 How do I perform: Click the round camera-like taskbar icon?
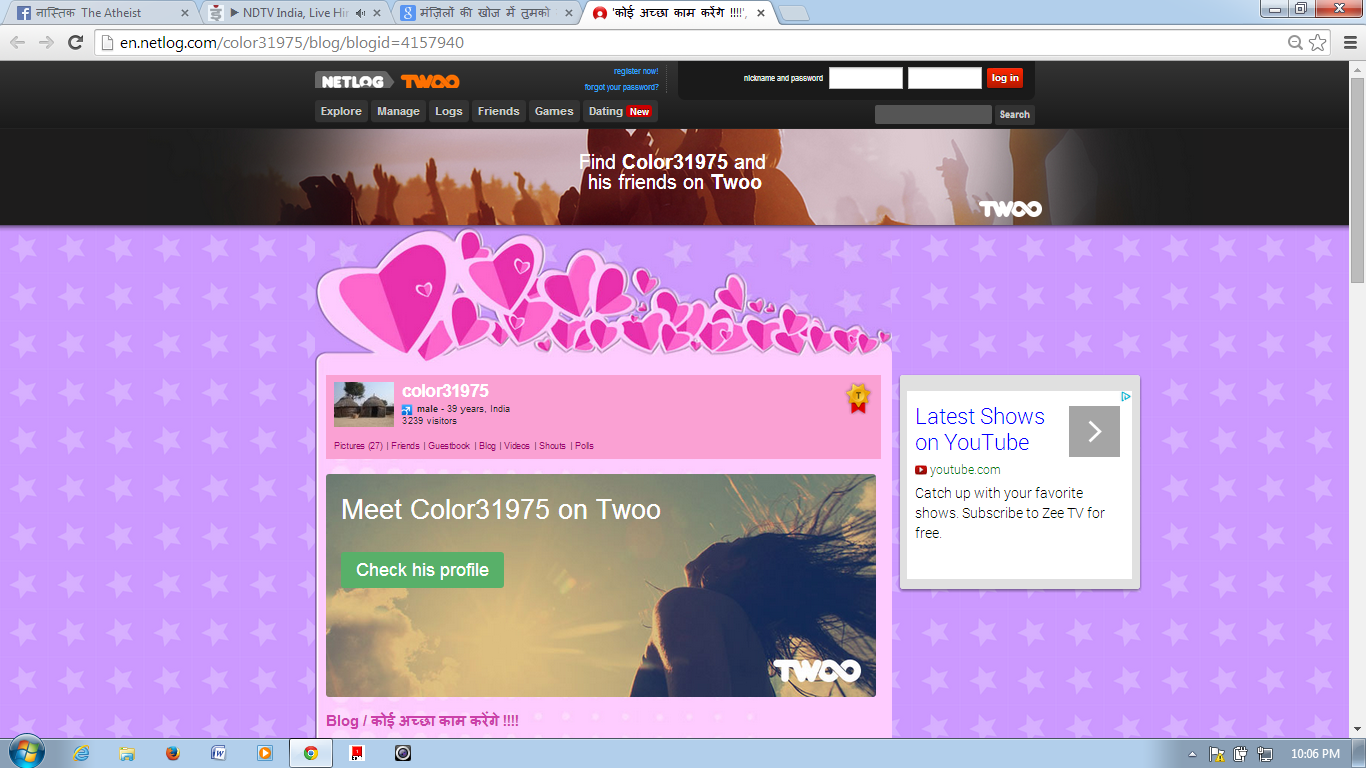pyautogui.click(x=403, y=753)
